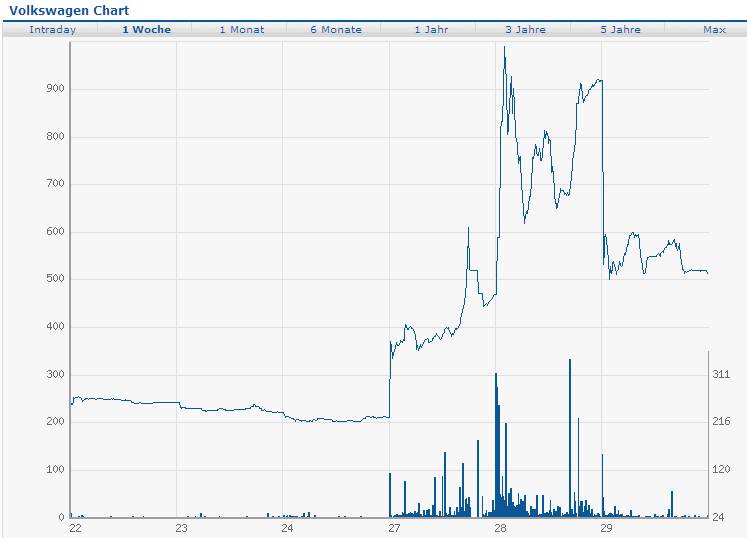Viewport: 747px width, 538px height.
Task: Click the Volkswagen Chart heading
Action: [x=69, y=10]
